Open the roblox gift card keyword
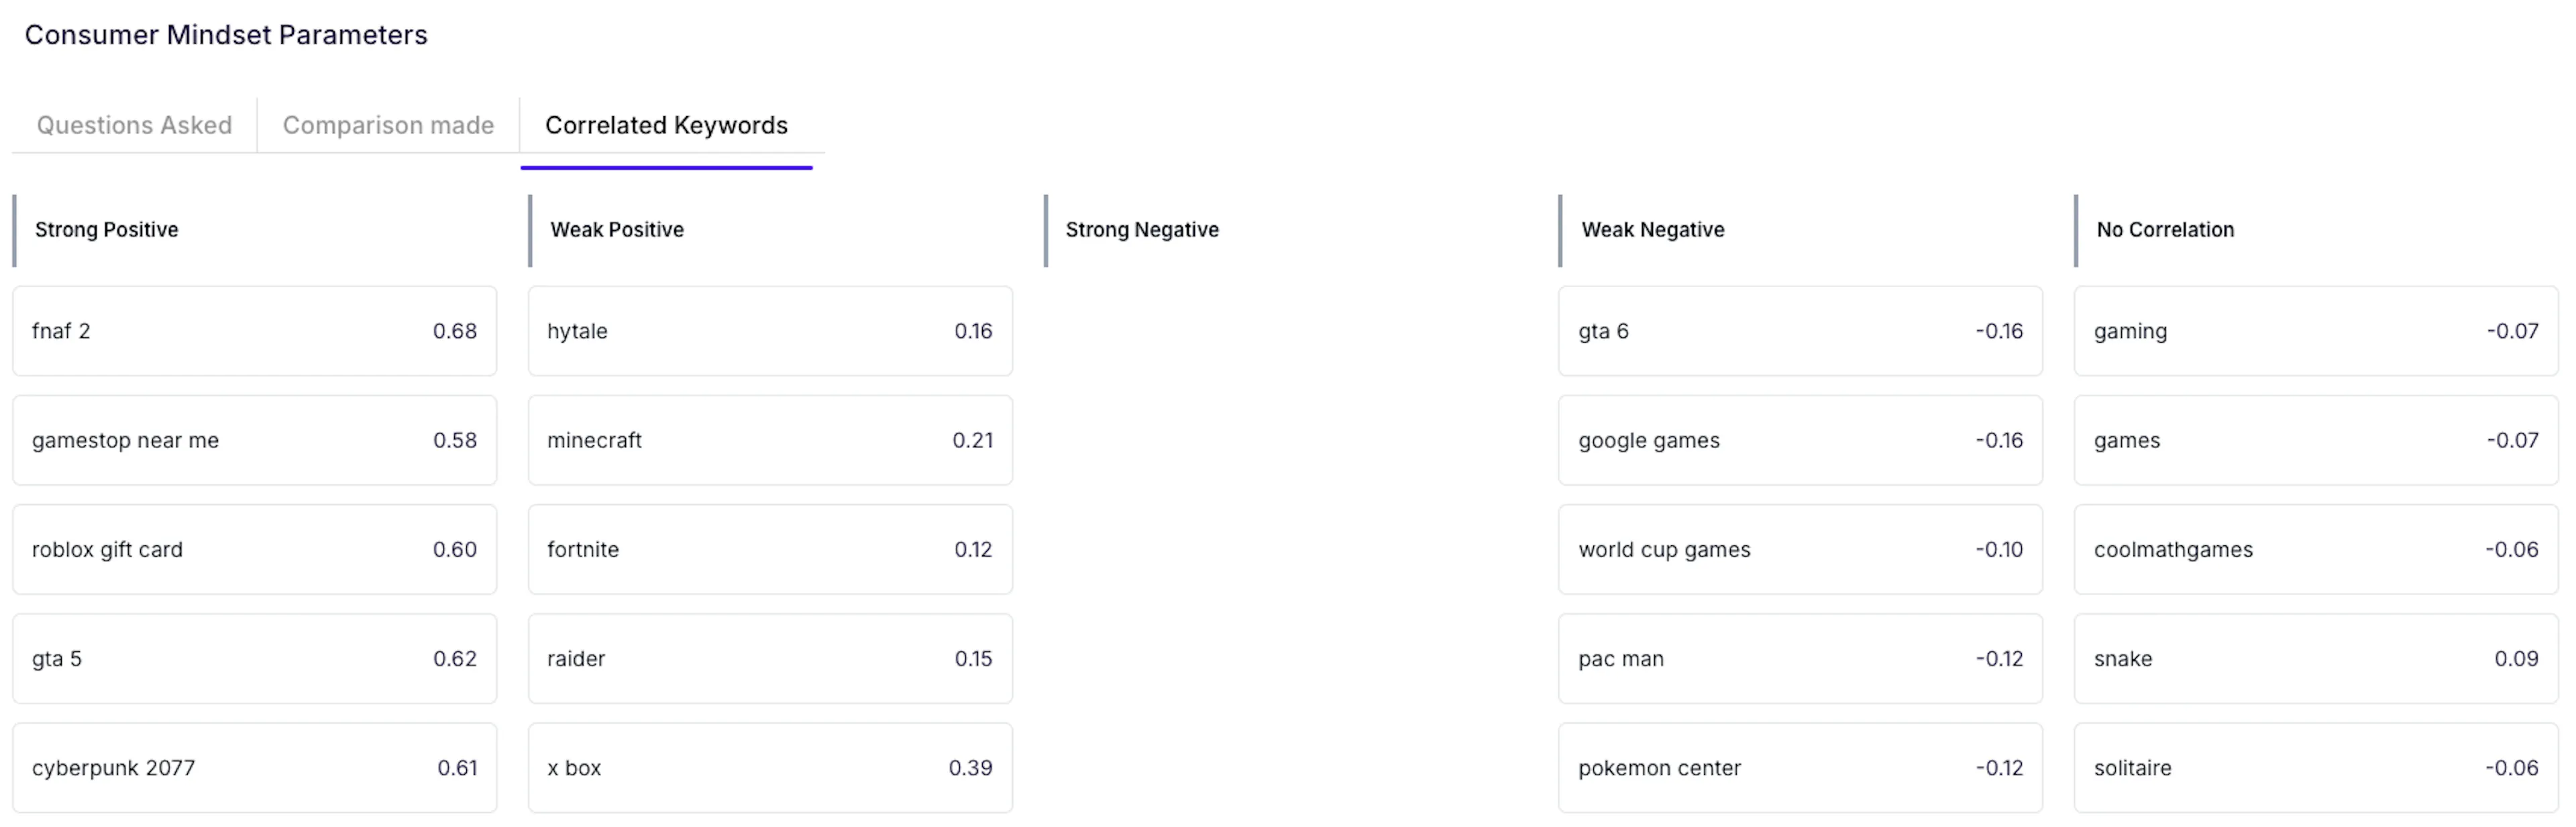Screen dimensions: 2576x827 (x=255, y=549)
